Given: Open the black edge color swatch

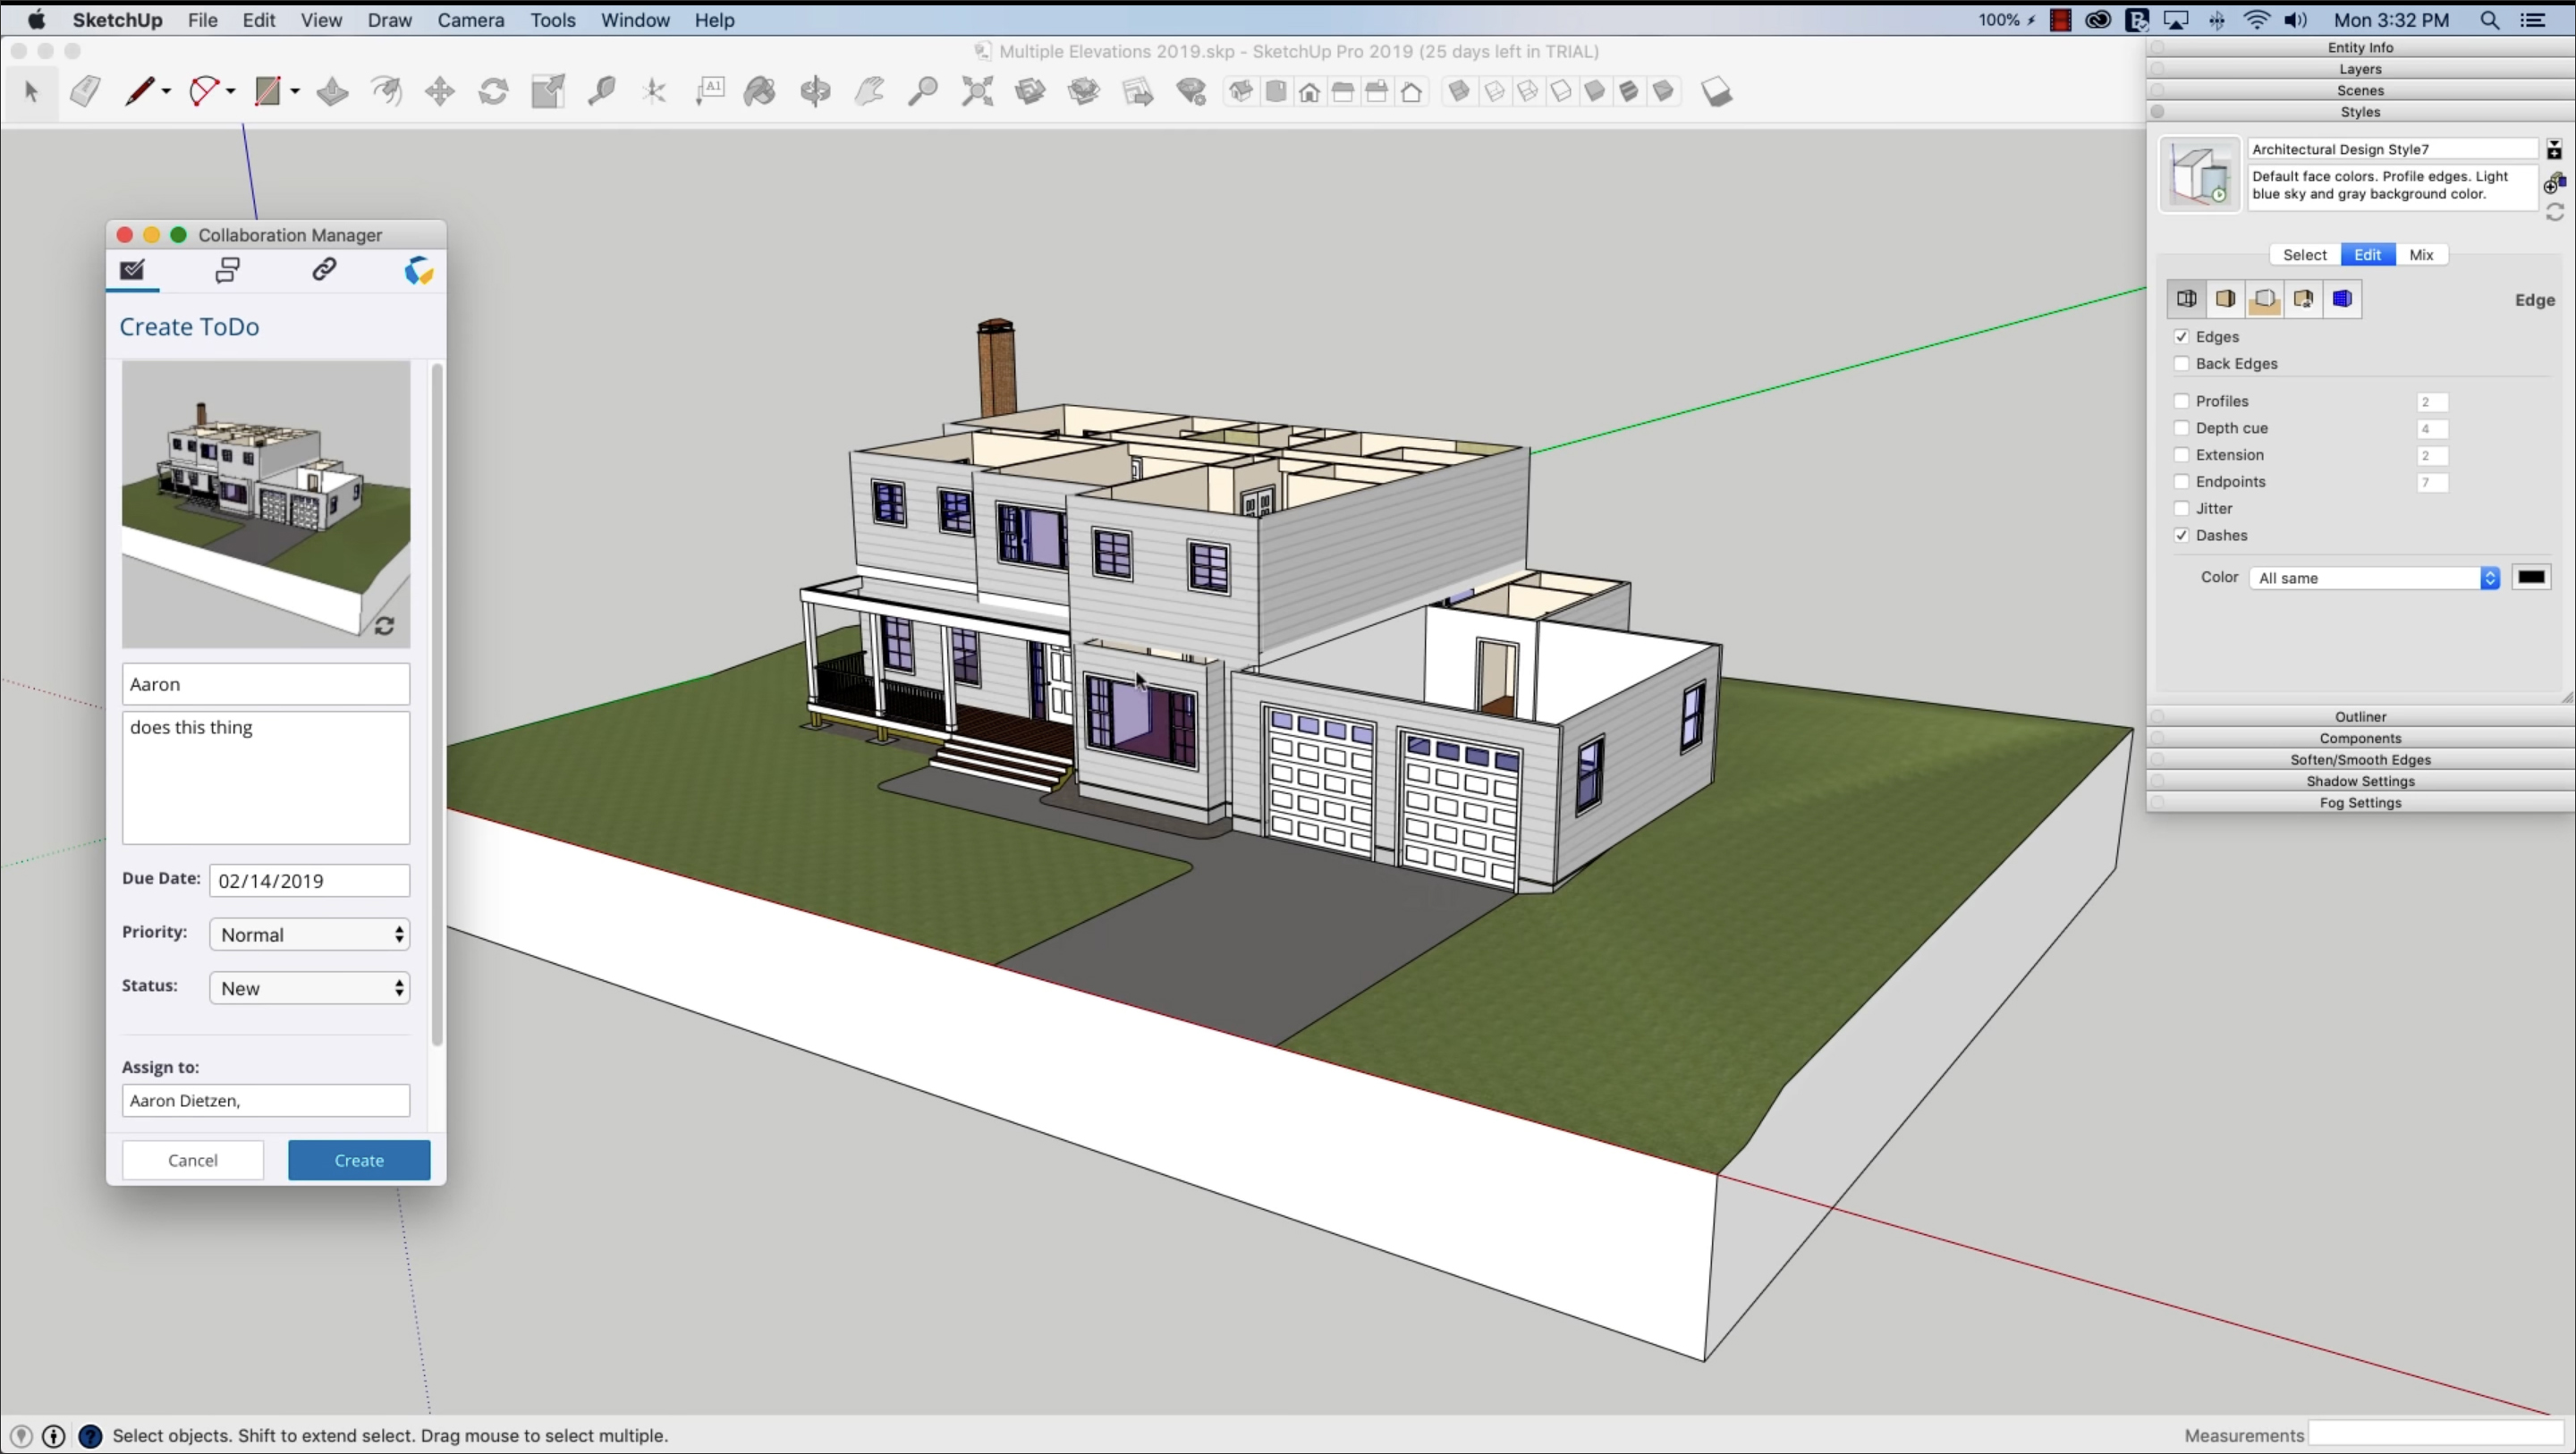Looking at the screenshot, I should pyautogui.click(x=2532, y=577).
